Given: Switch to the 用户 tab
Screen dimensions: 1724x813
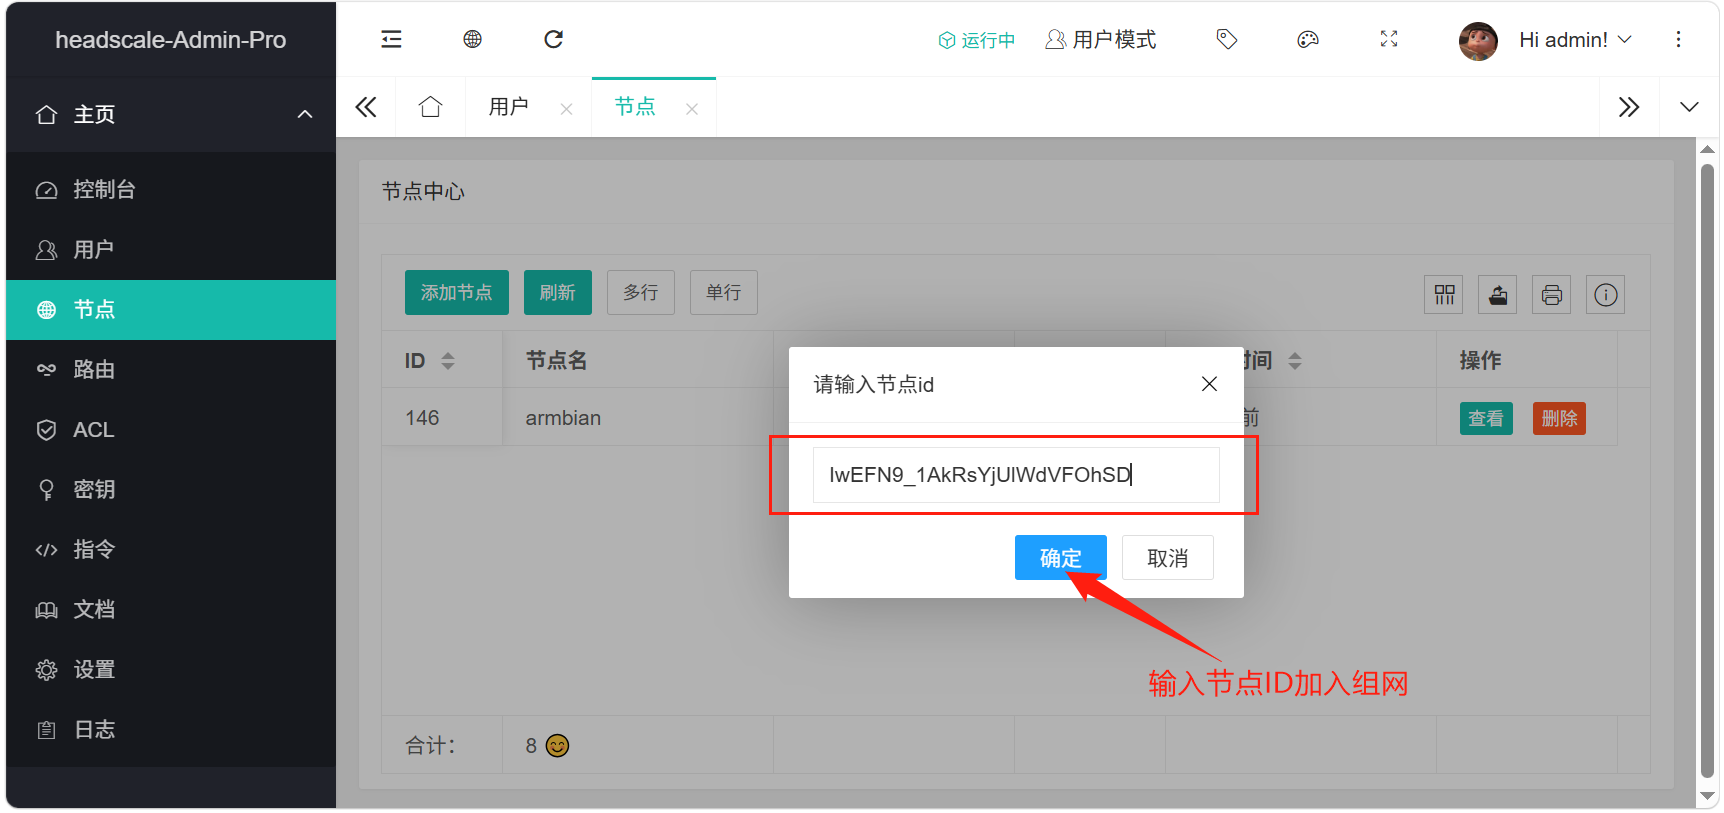Looking at the screenshot, I should tap(508, 107).
